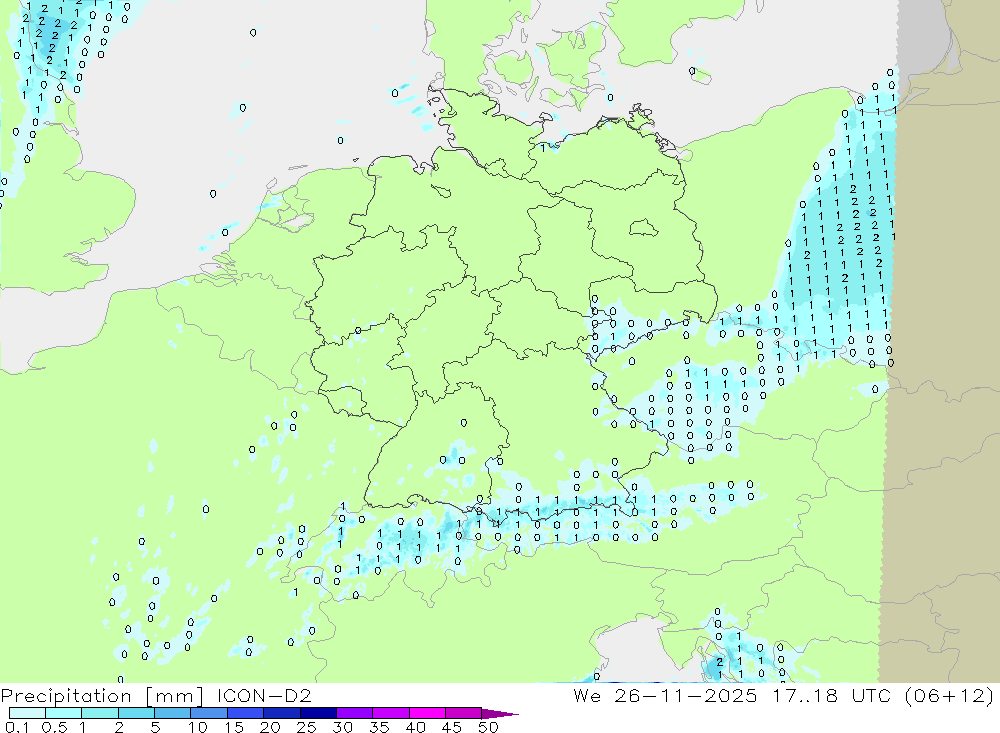Click the '25' legend scale label
This screenshot has height=733, width=1000.
[x=307, y=727]
